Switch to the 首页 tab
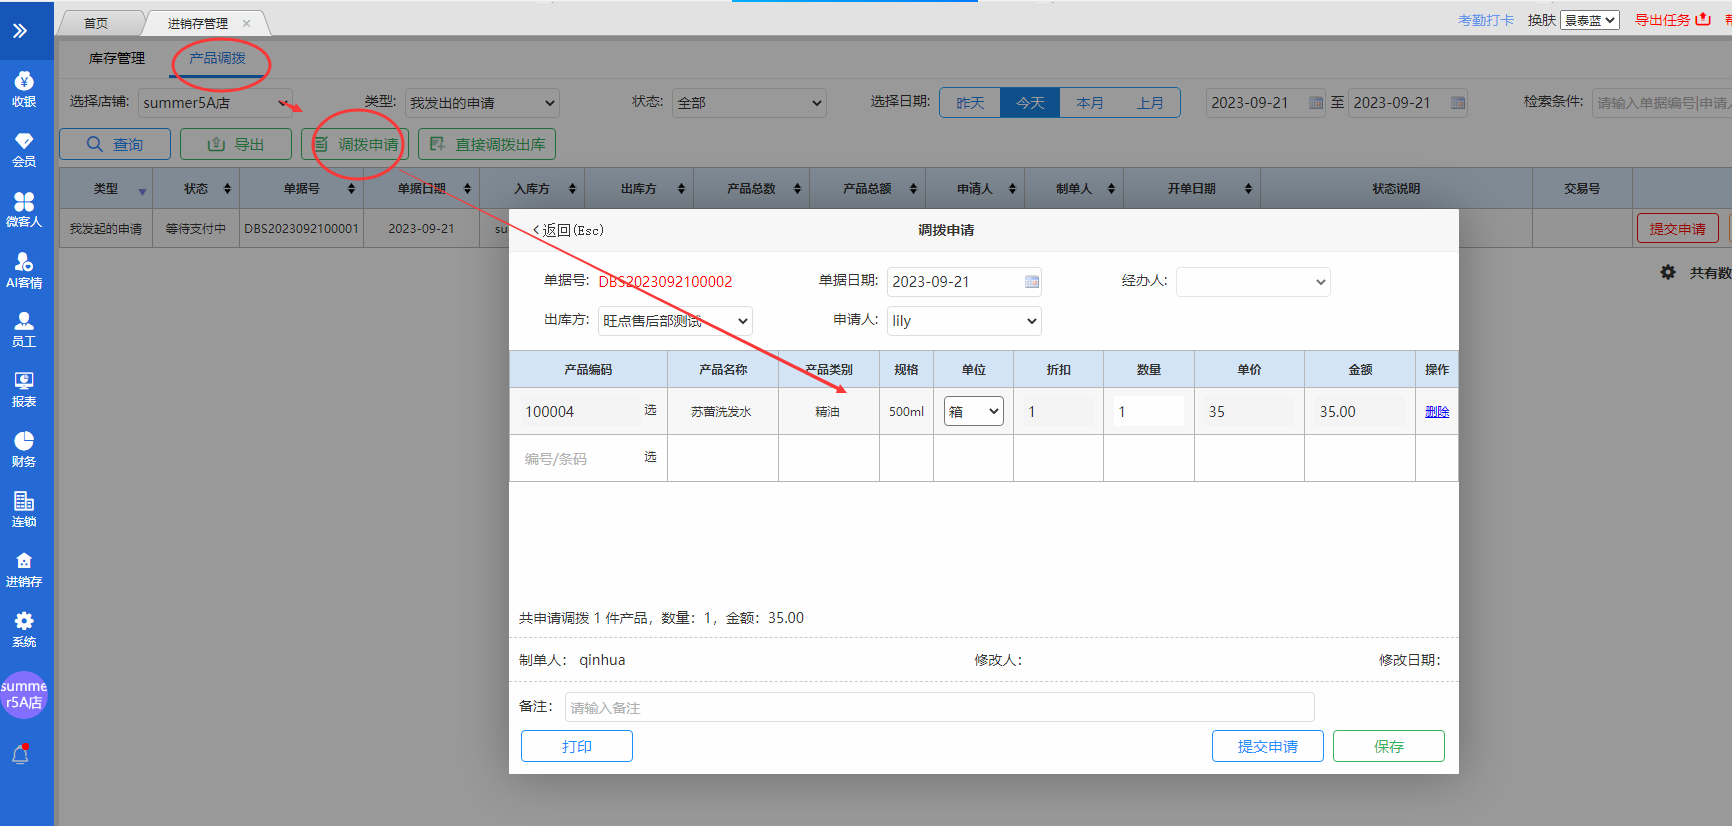Viewport: 1732px width, 826px height. point(96,23)
